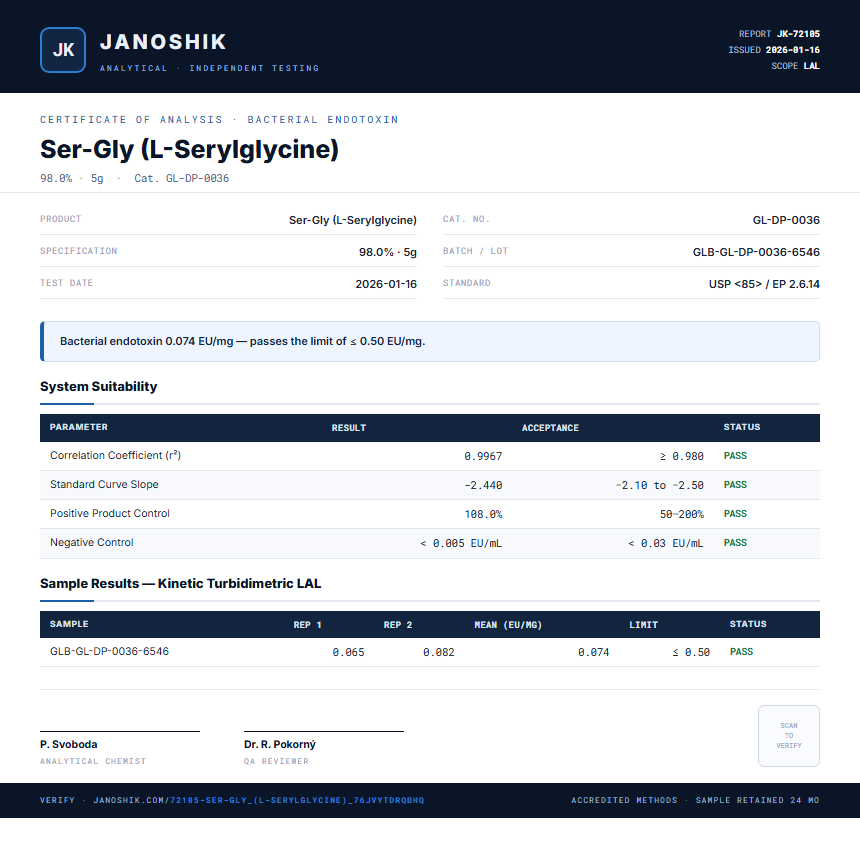Select the Analytical Chemist title
860x846 pixels.
93,761
